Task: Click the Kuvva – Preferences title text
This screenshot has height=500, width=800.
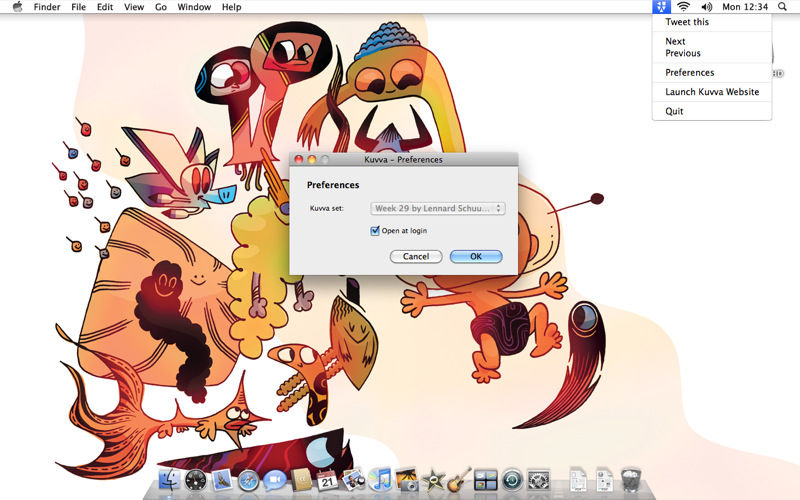Action: coord(404,160)
